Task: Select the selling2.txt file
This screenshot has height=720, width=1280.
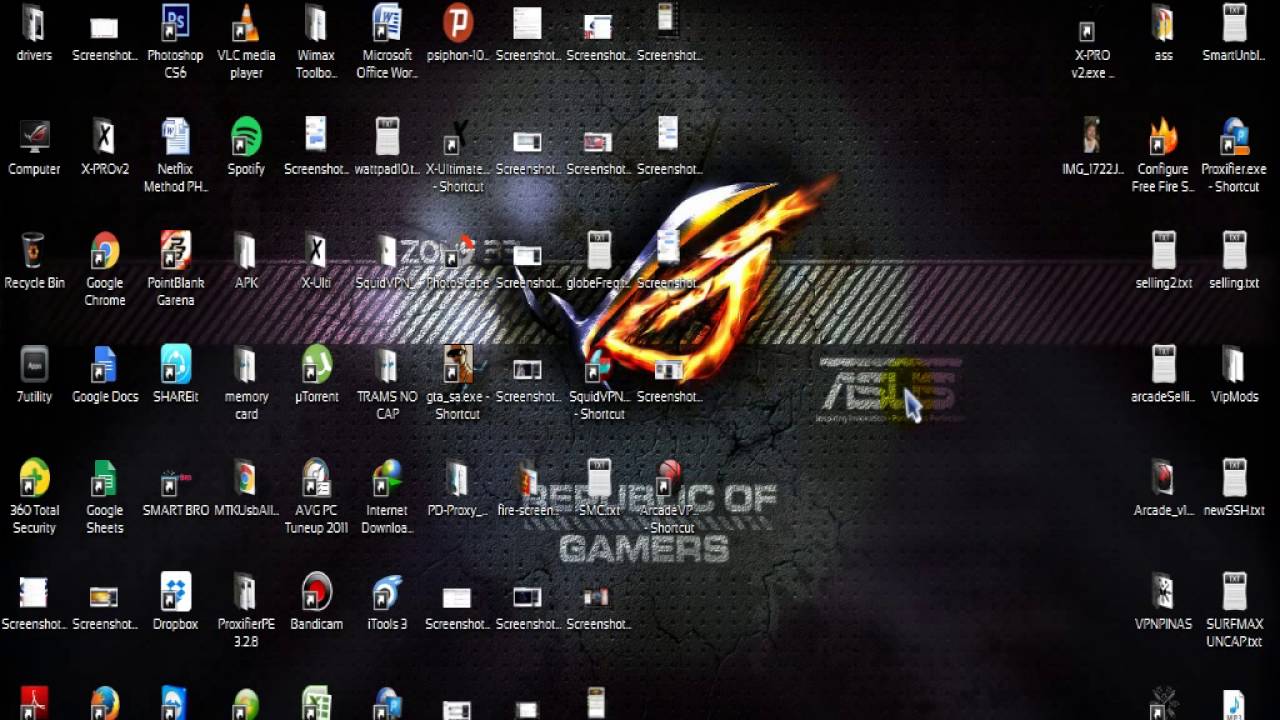Action: (x=1163, y=251)
